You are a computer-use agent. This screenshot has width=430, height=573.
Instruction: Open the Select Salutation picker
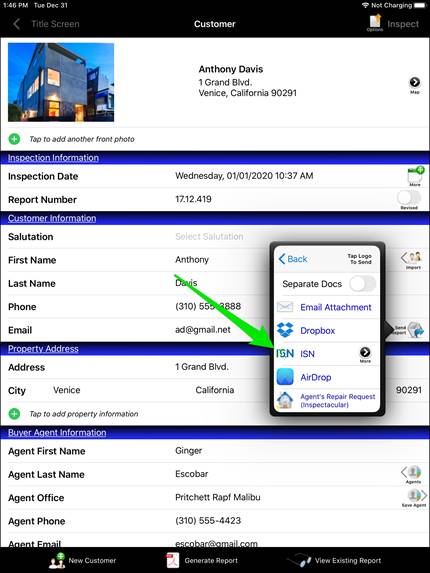pos(209,236)
